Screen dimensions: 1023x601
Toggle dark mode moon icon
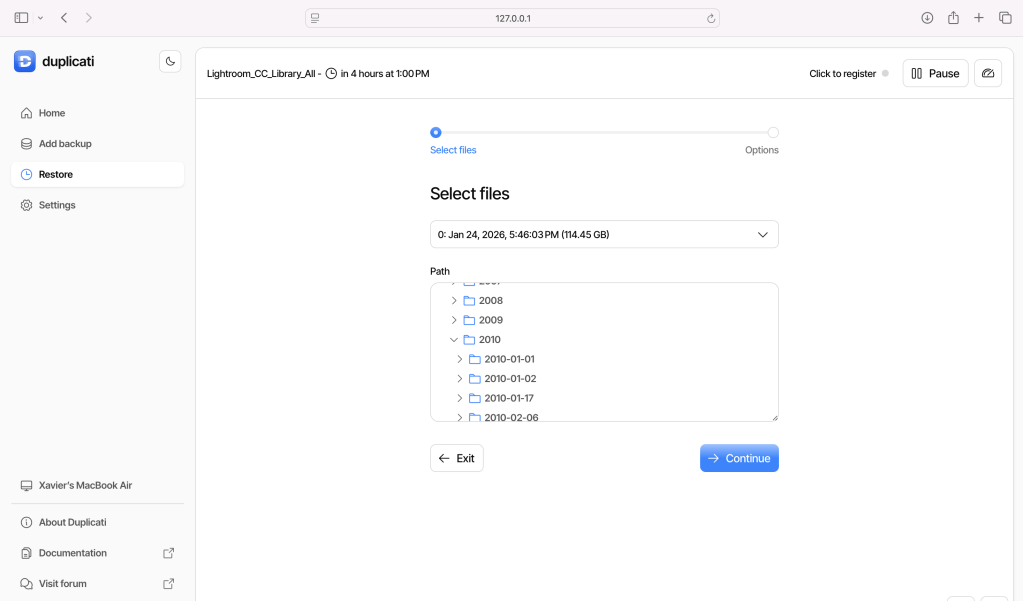(x=170, y=61)
